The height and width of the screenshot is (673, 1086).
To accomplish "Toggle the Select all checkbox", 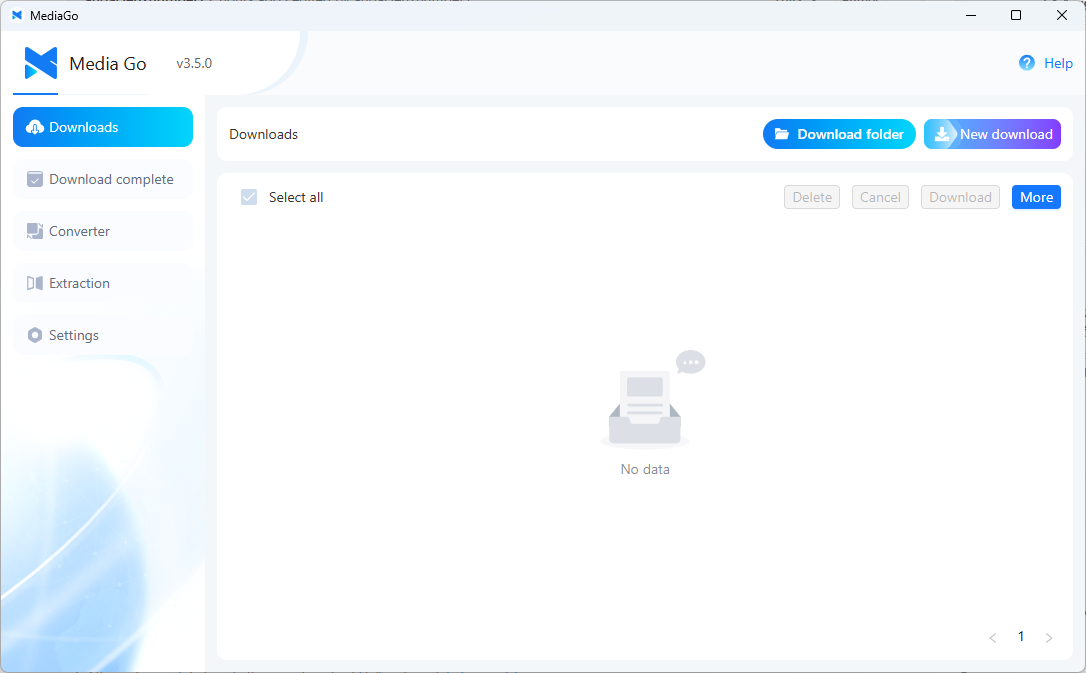I will [249, 197].
